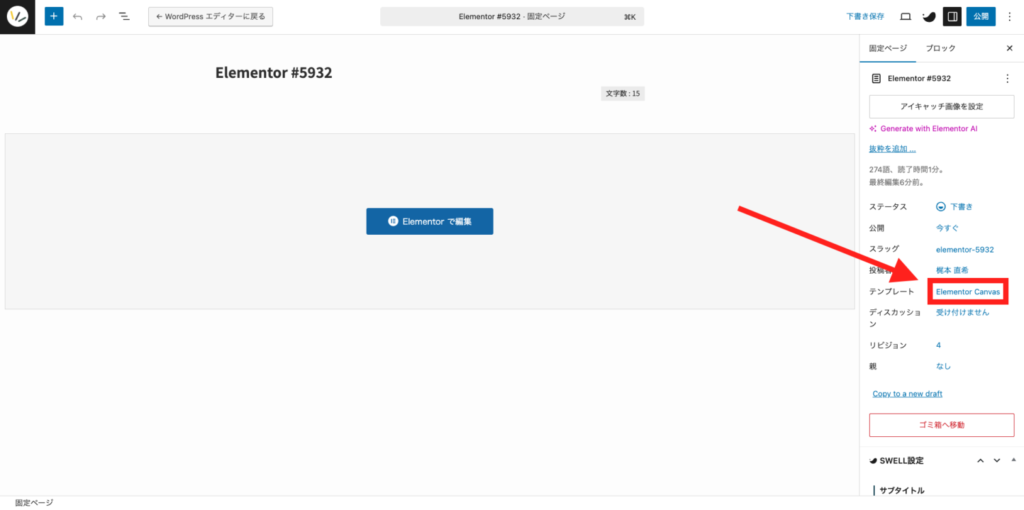The width and height of the screenshot is (1024, 510).
Task: Click Generate with Elementor AI
Action: pos(923,129)
